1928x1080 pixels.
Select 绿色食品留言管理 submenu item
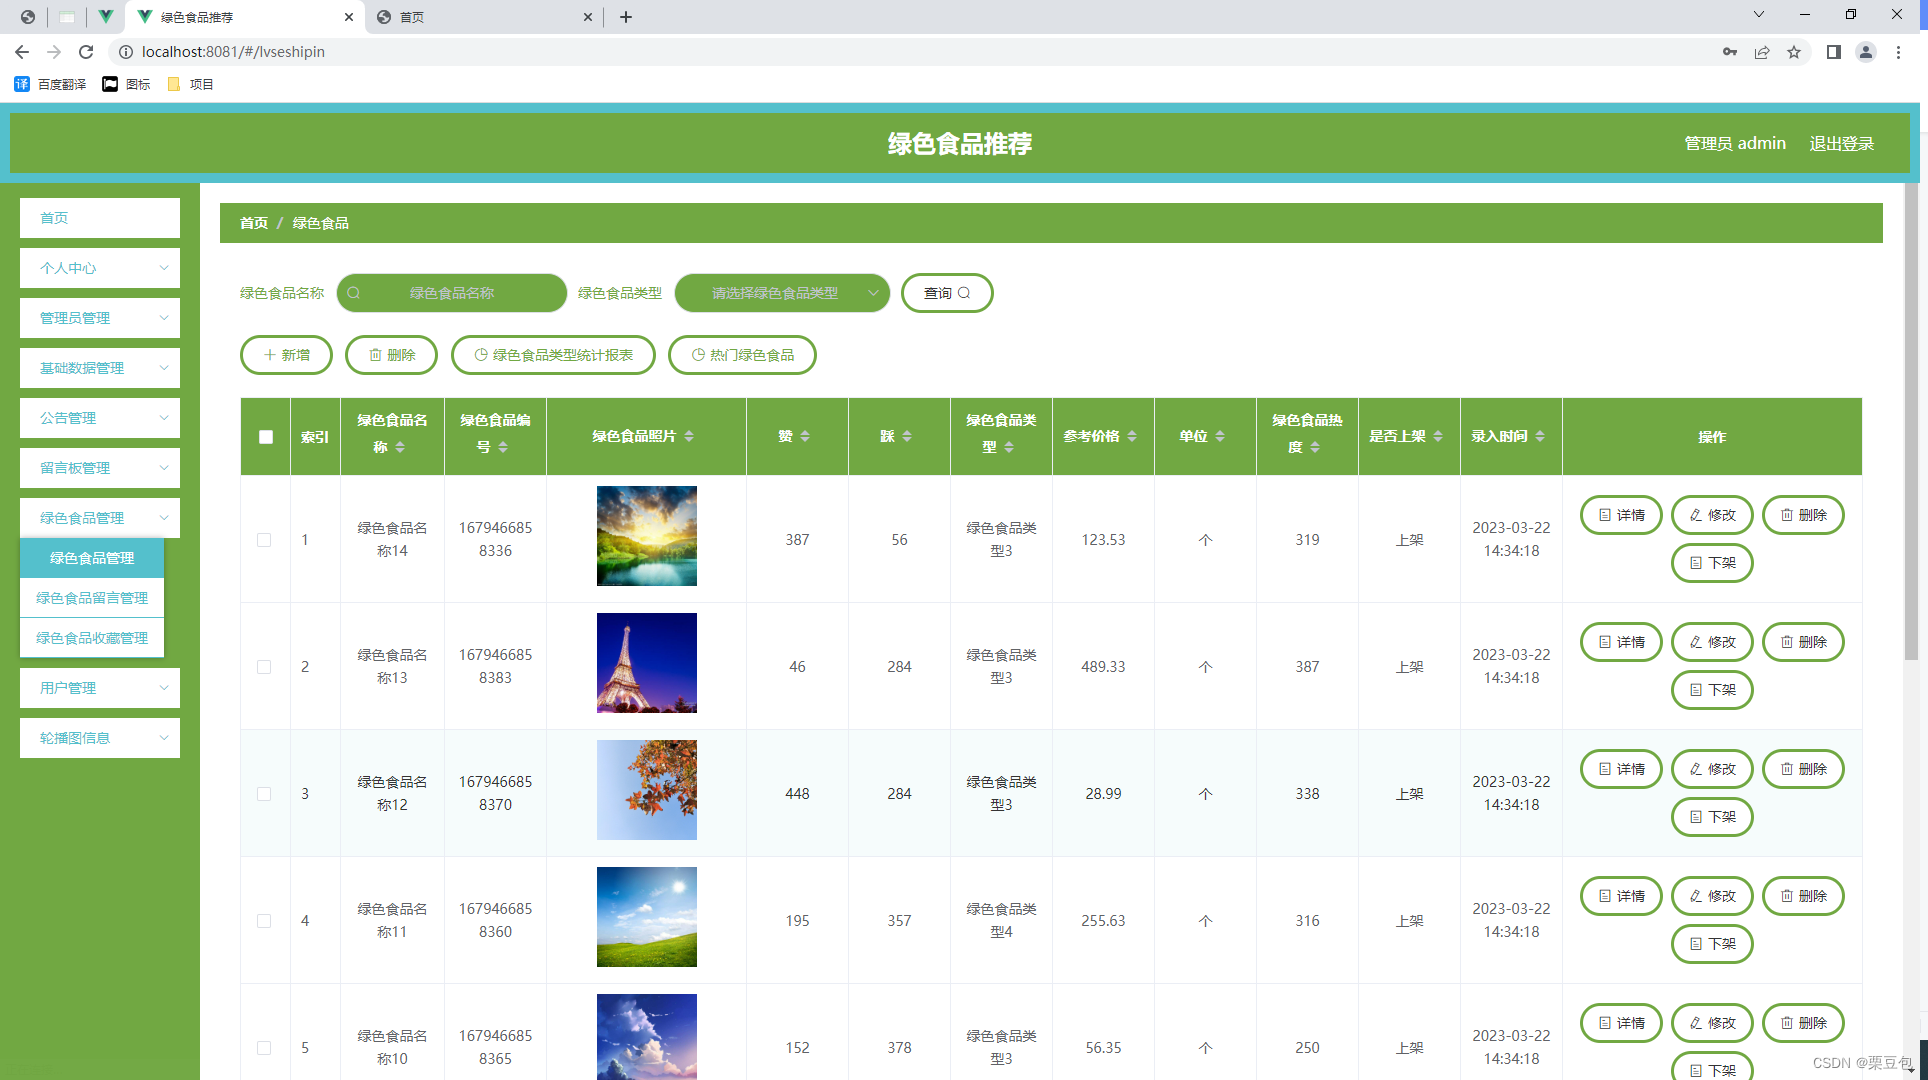(x=92, y=598)
